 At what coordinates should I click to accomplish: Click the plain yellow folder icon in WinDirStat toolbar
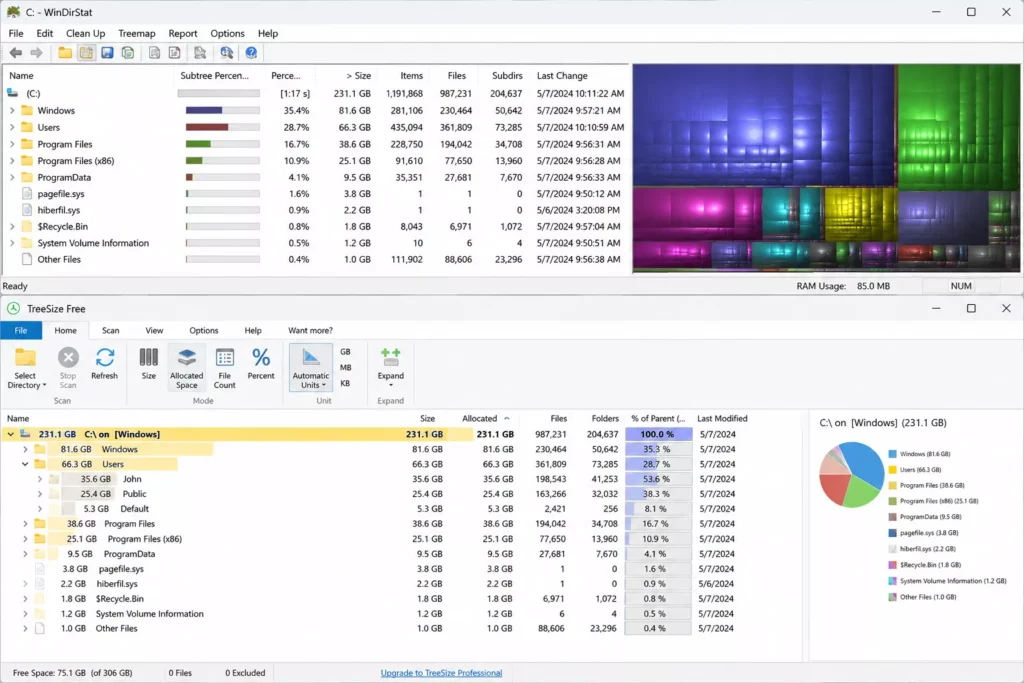pyautogui.click(x=65, y=53)
